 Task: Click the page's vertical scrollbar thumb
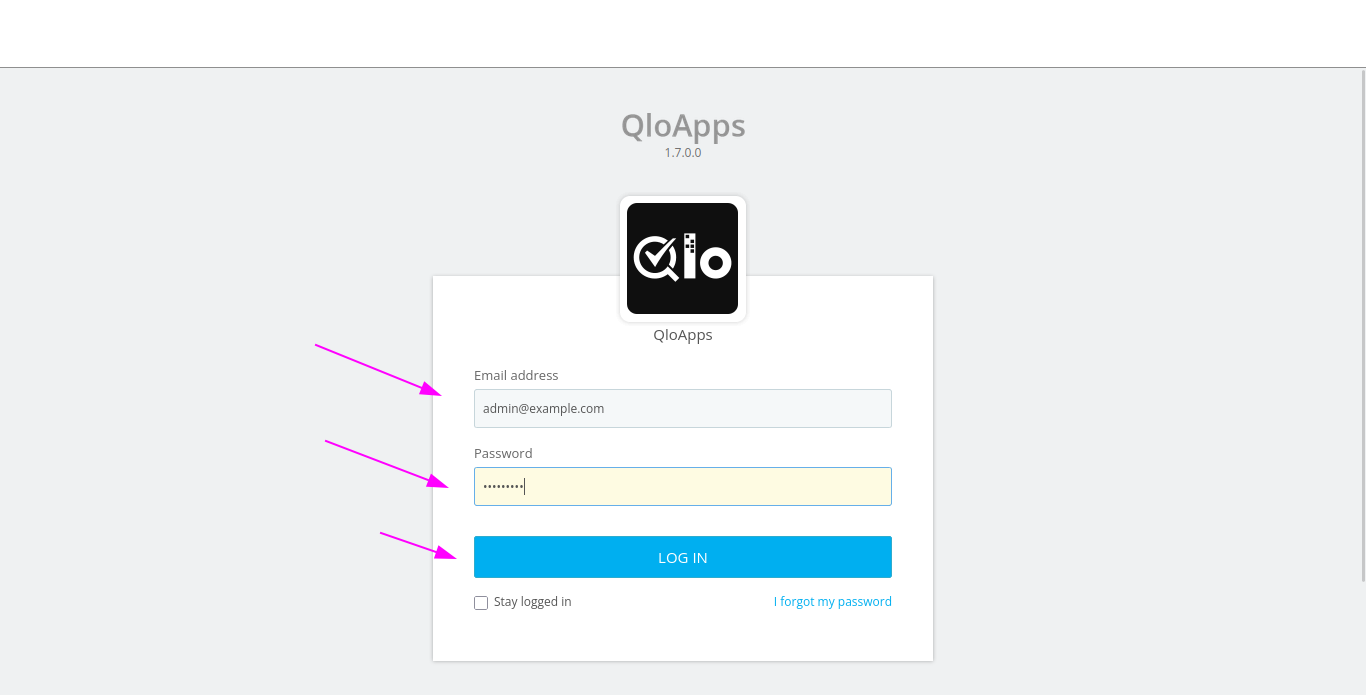1362,325
